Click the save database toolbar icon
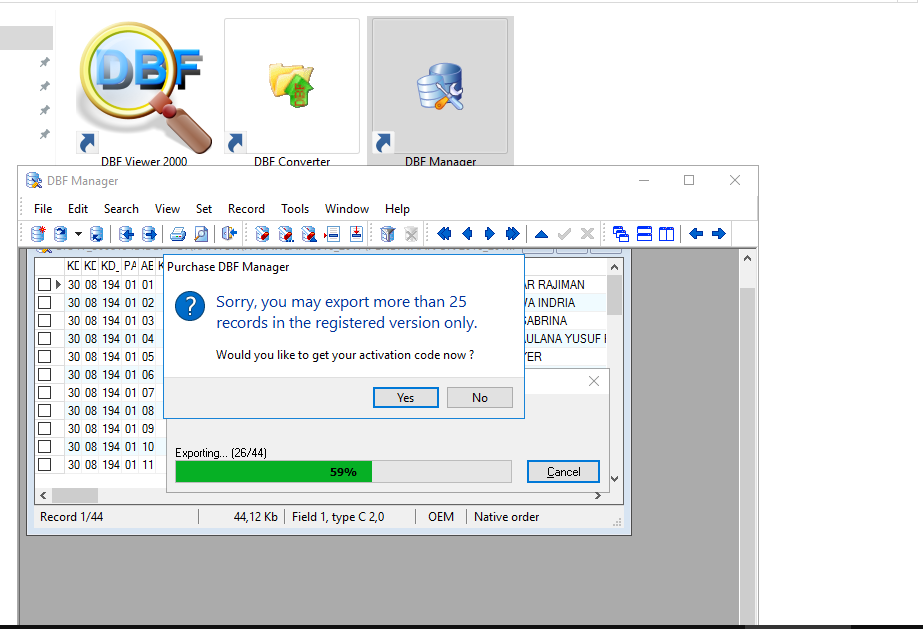 coord(96,234)
